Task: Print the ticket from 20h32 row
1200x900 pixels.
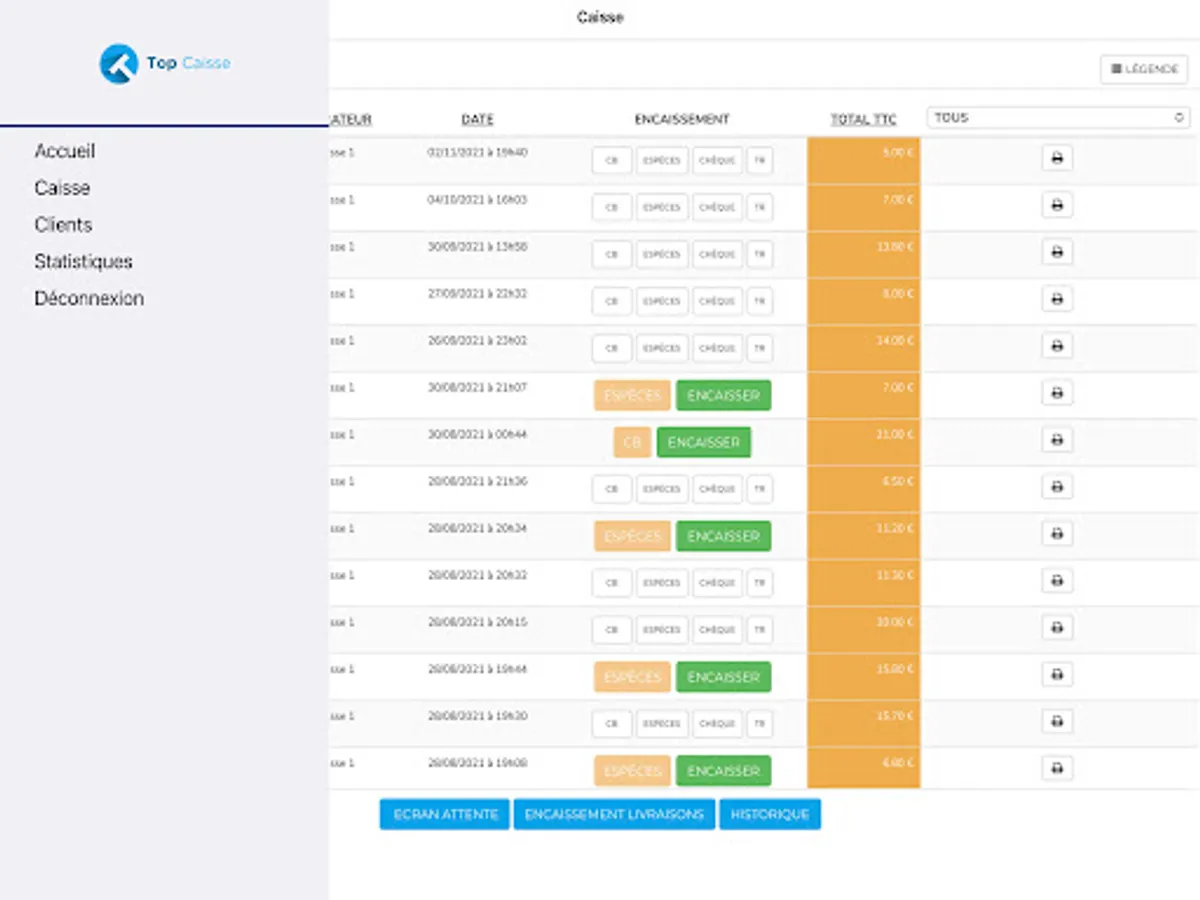Action: click(1057, 581)
